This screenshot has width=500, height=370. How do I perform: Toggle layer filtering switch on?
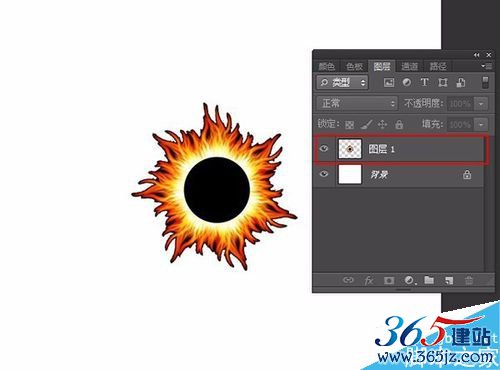pos(485,82)
